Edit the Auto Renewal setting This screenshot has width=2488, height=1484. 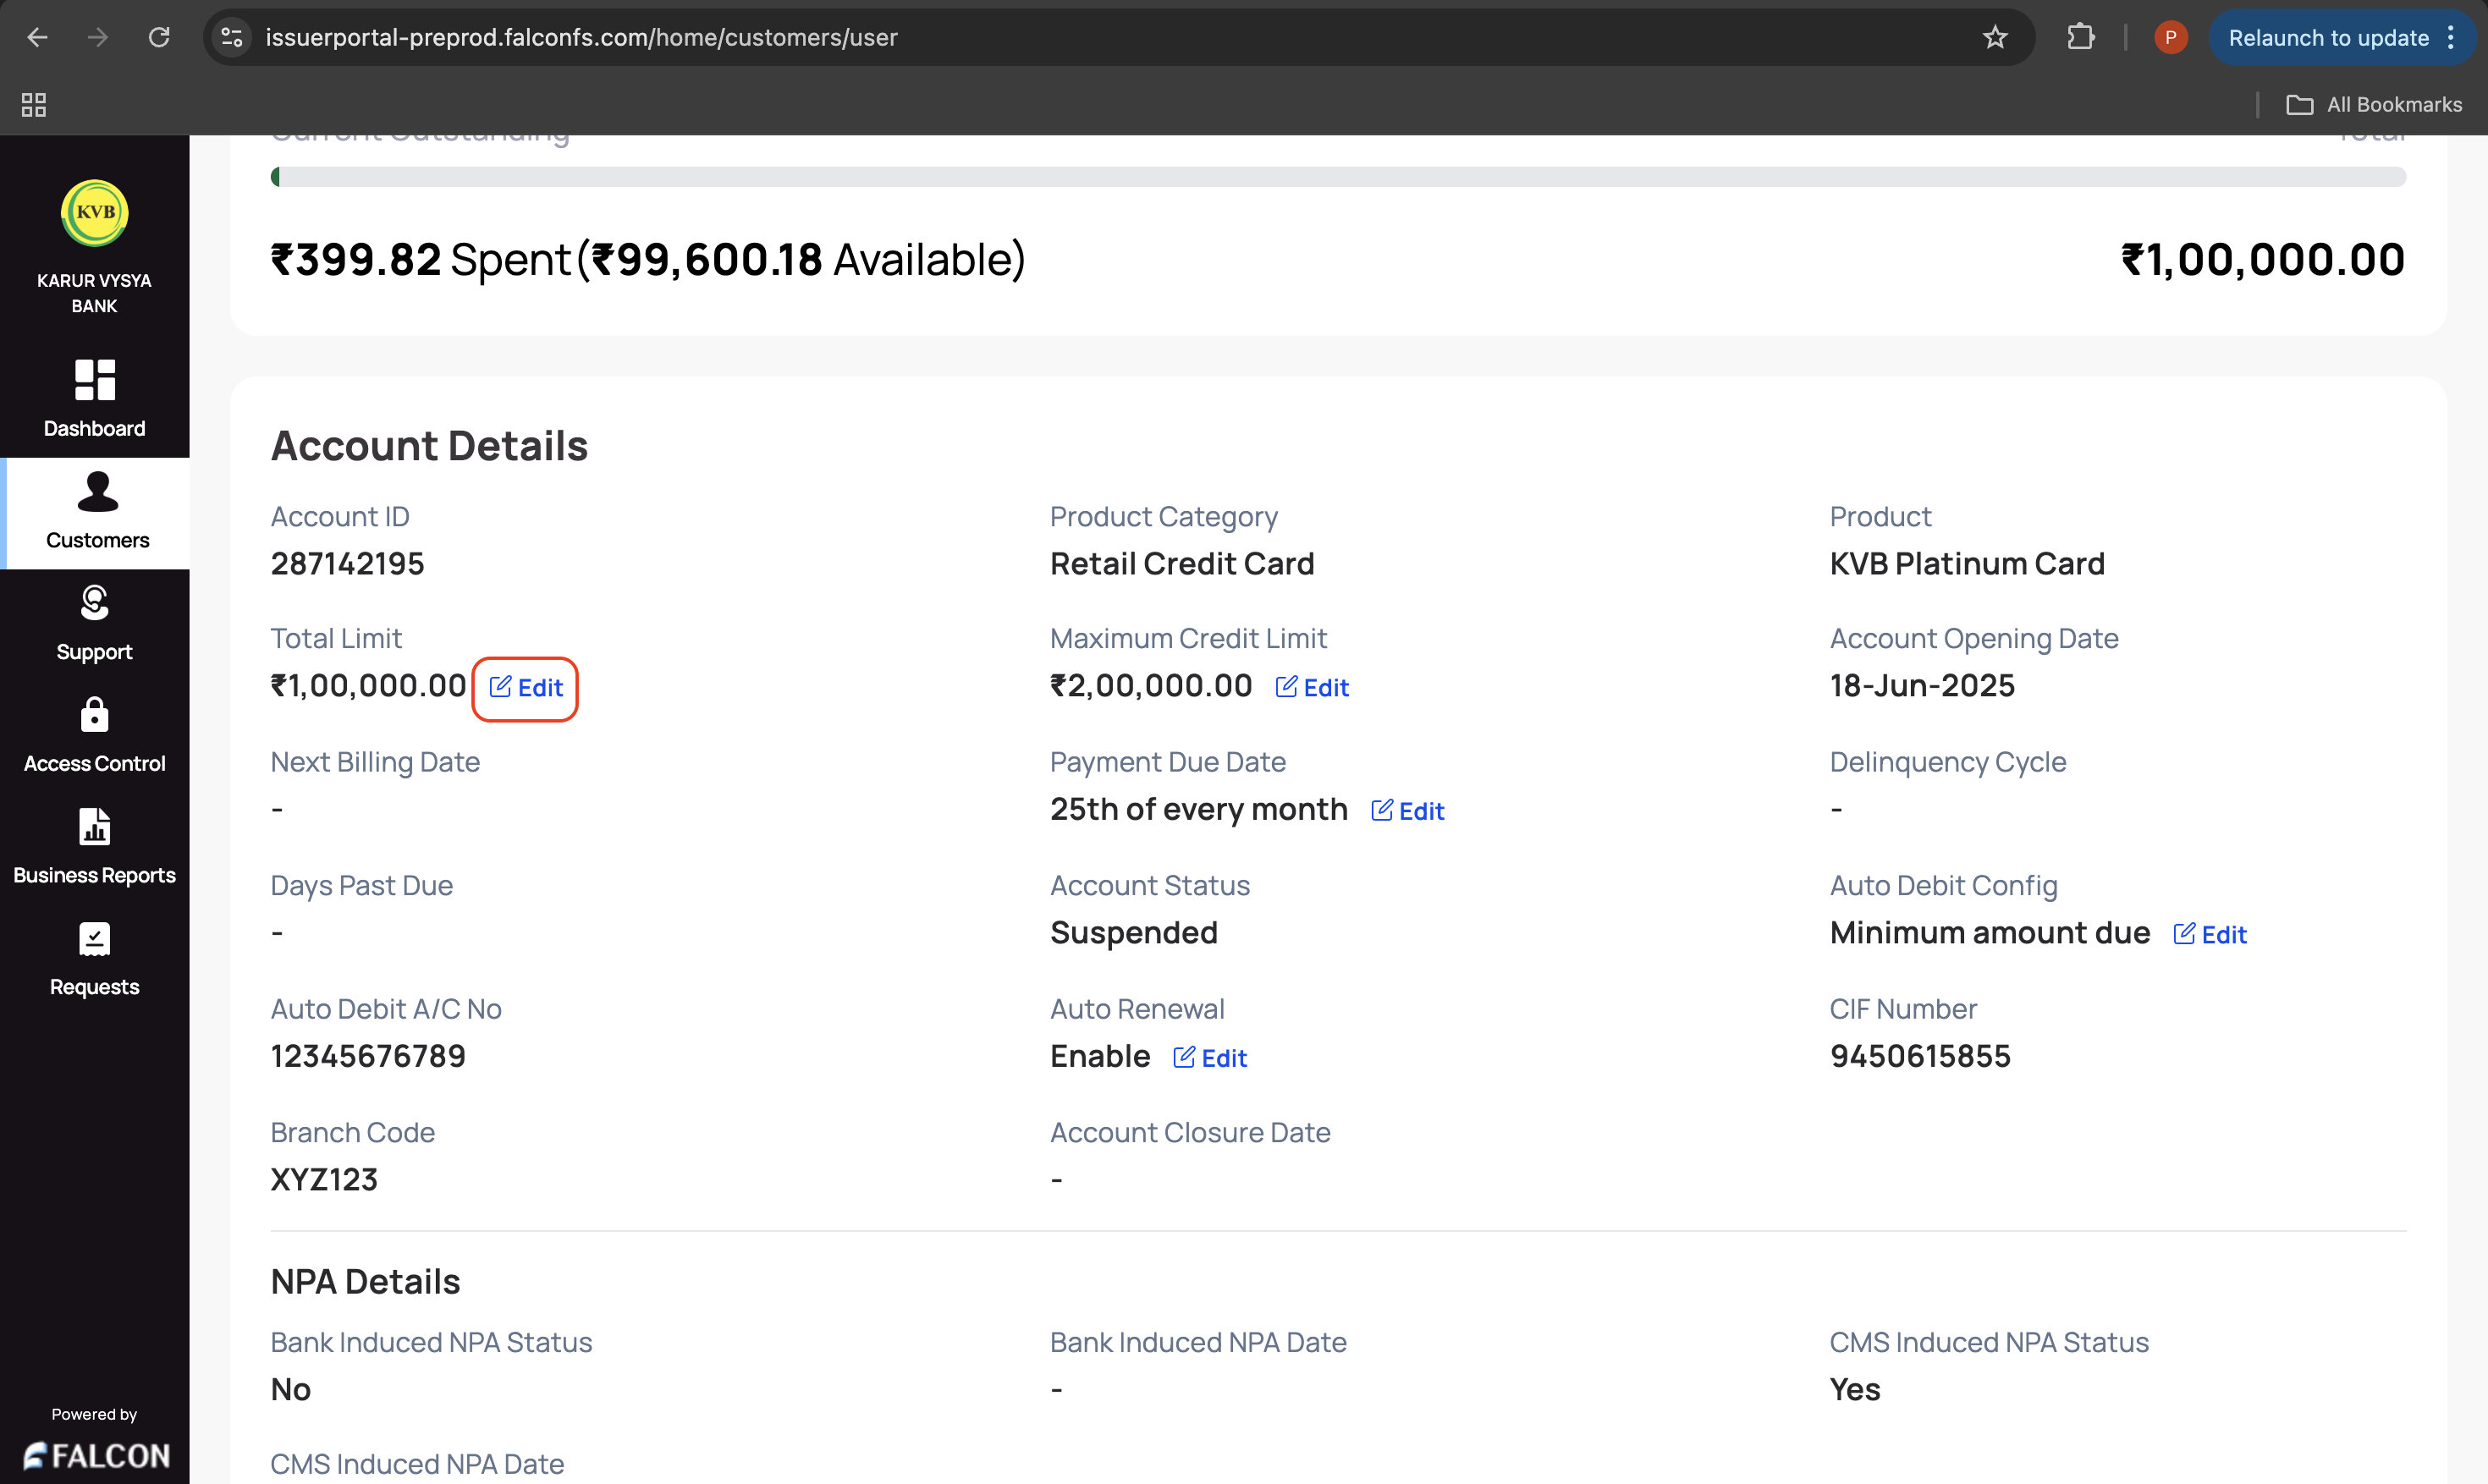point(1210,1058)
